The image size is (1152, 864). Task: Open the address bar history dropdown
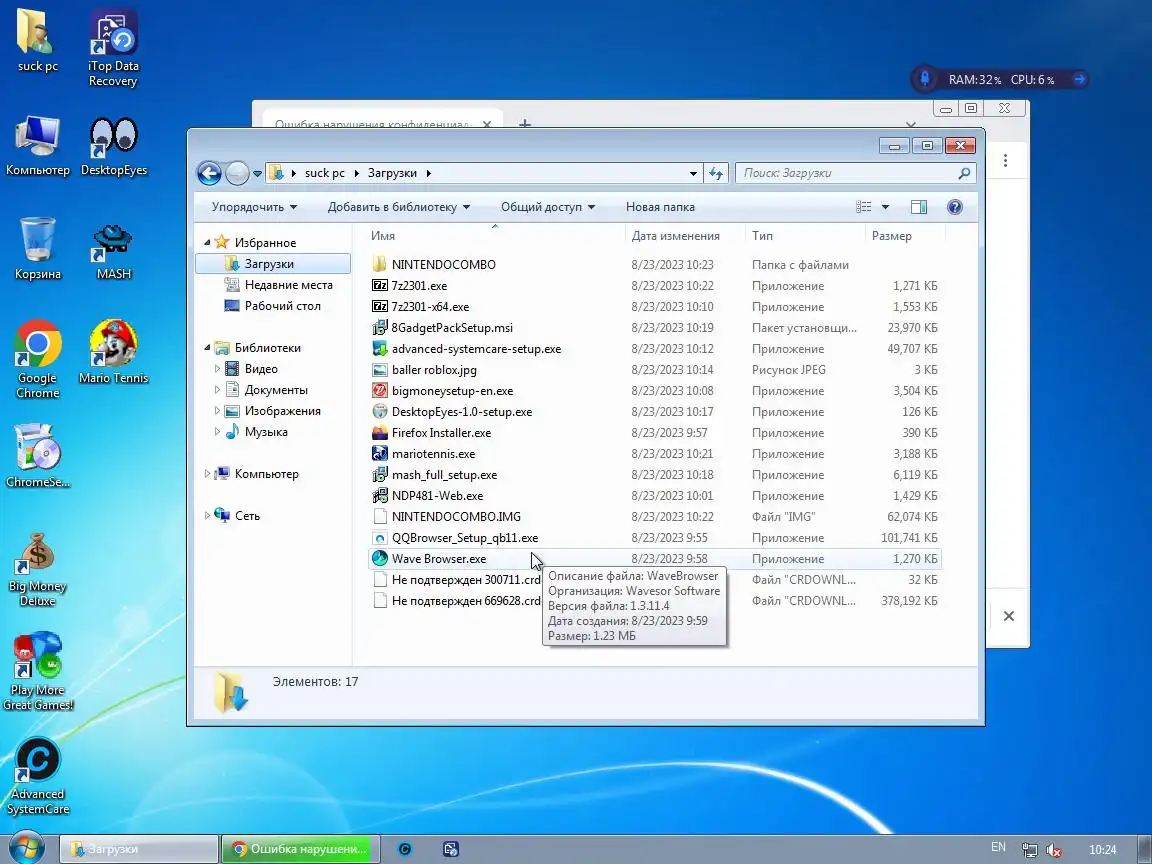693,174
